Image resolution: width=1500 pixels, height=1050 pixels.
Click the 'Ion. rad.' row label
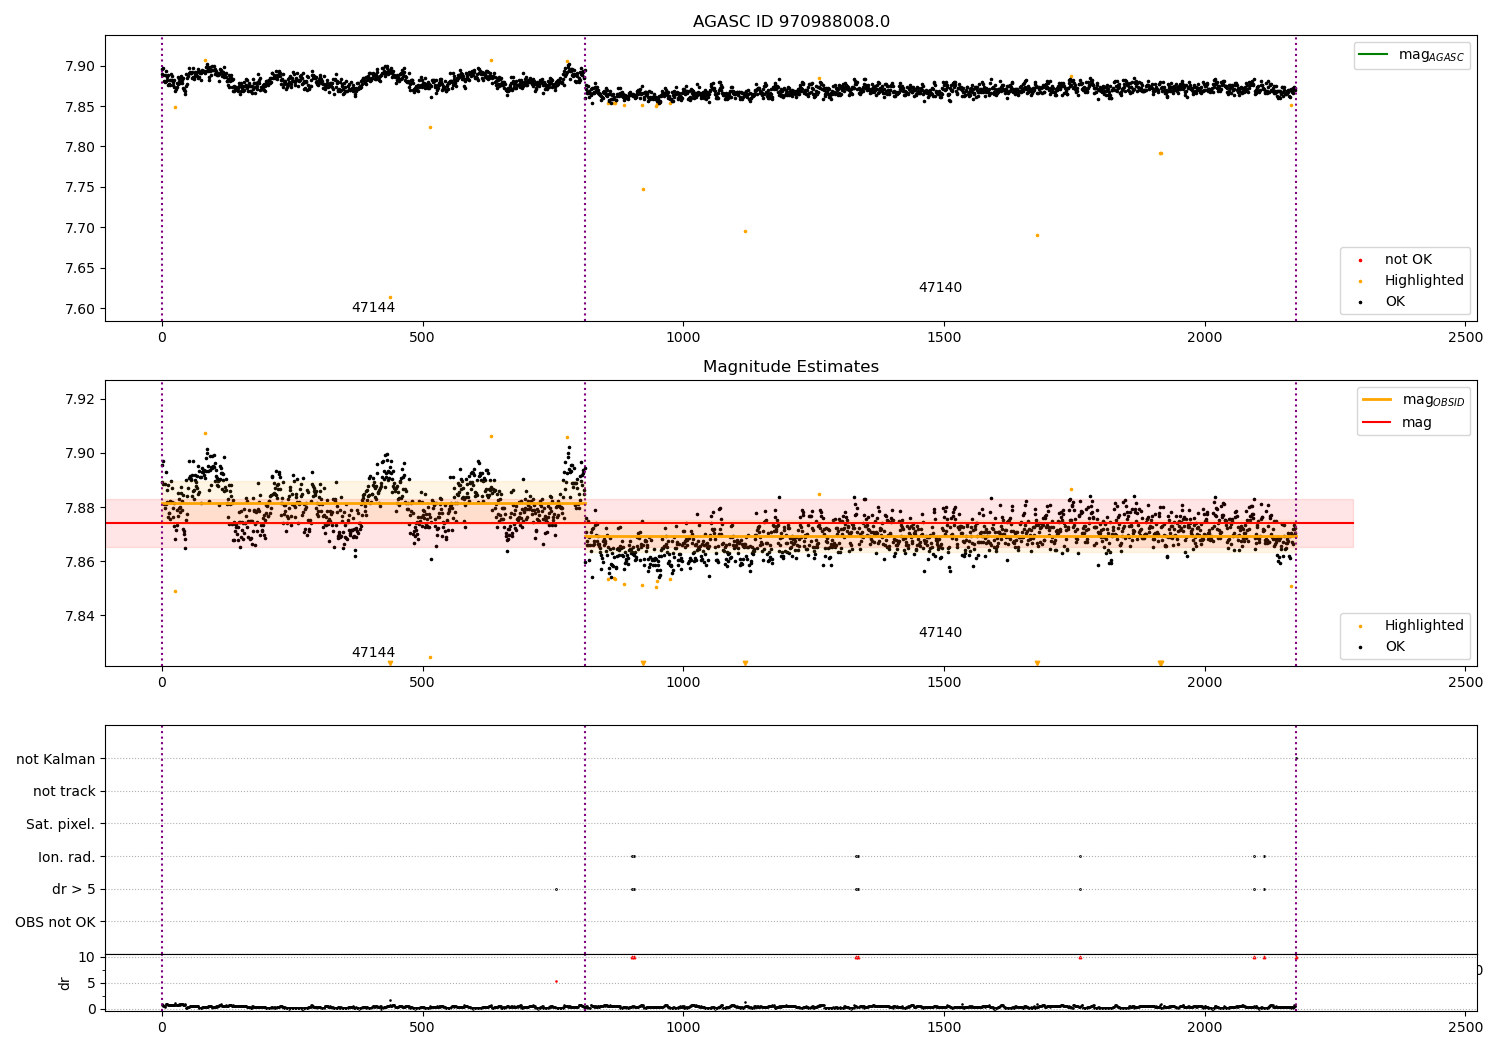tap(67, 857)
